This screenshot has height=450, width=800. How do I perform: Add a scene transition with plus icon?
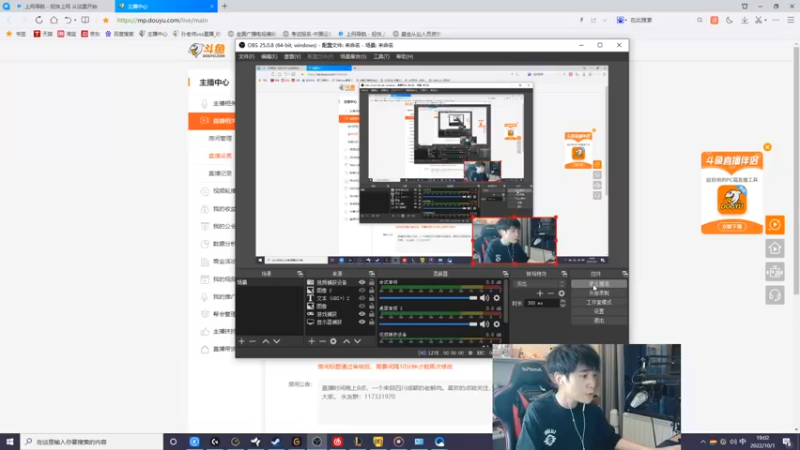click(540, 293)
